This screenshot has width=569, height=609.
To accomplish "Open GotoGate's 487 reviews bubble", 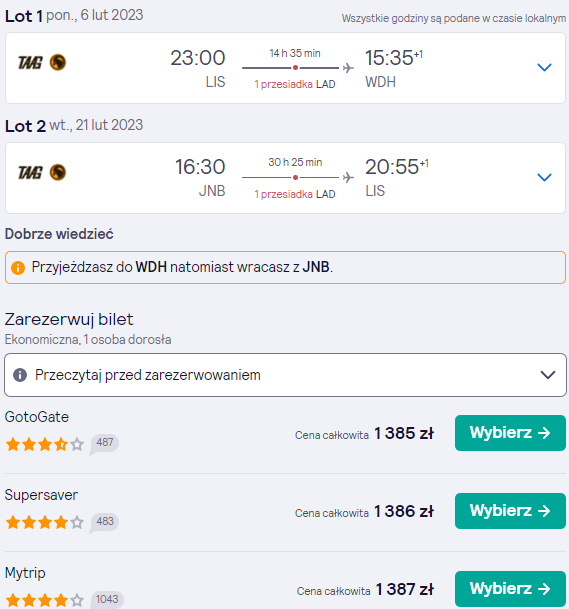I will (104, 444).
